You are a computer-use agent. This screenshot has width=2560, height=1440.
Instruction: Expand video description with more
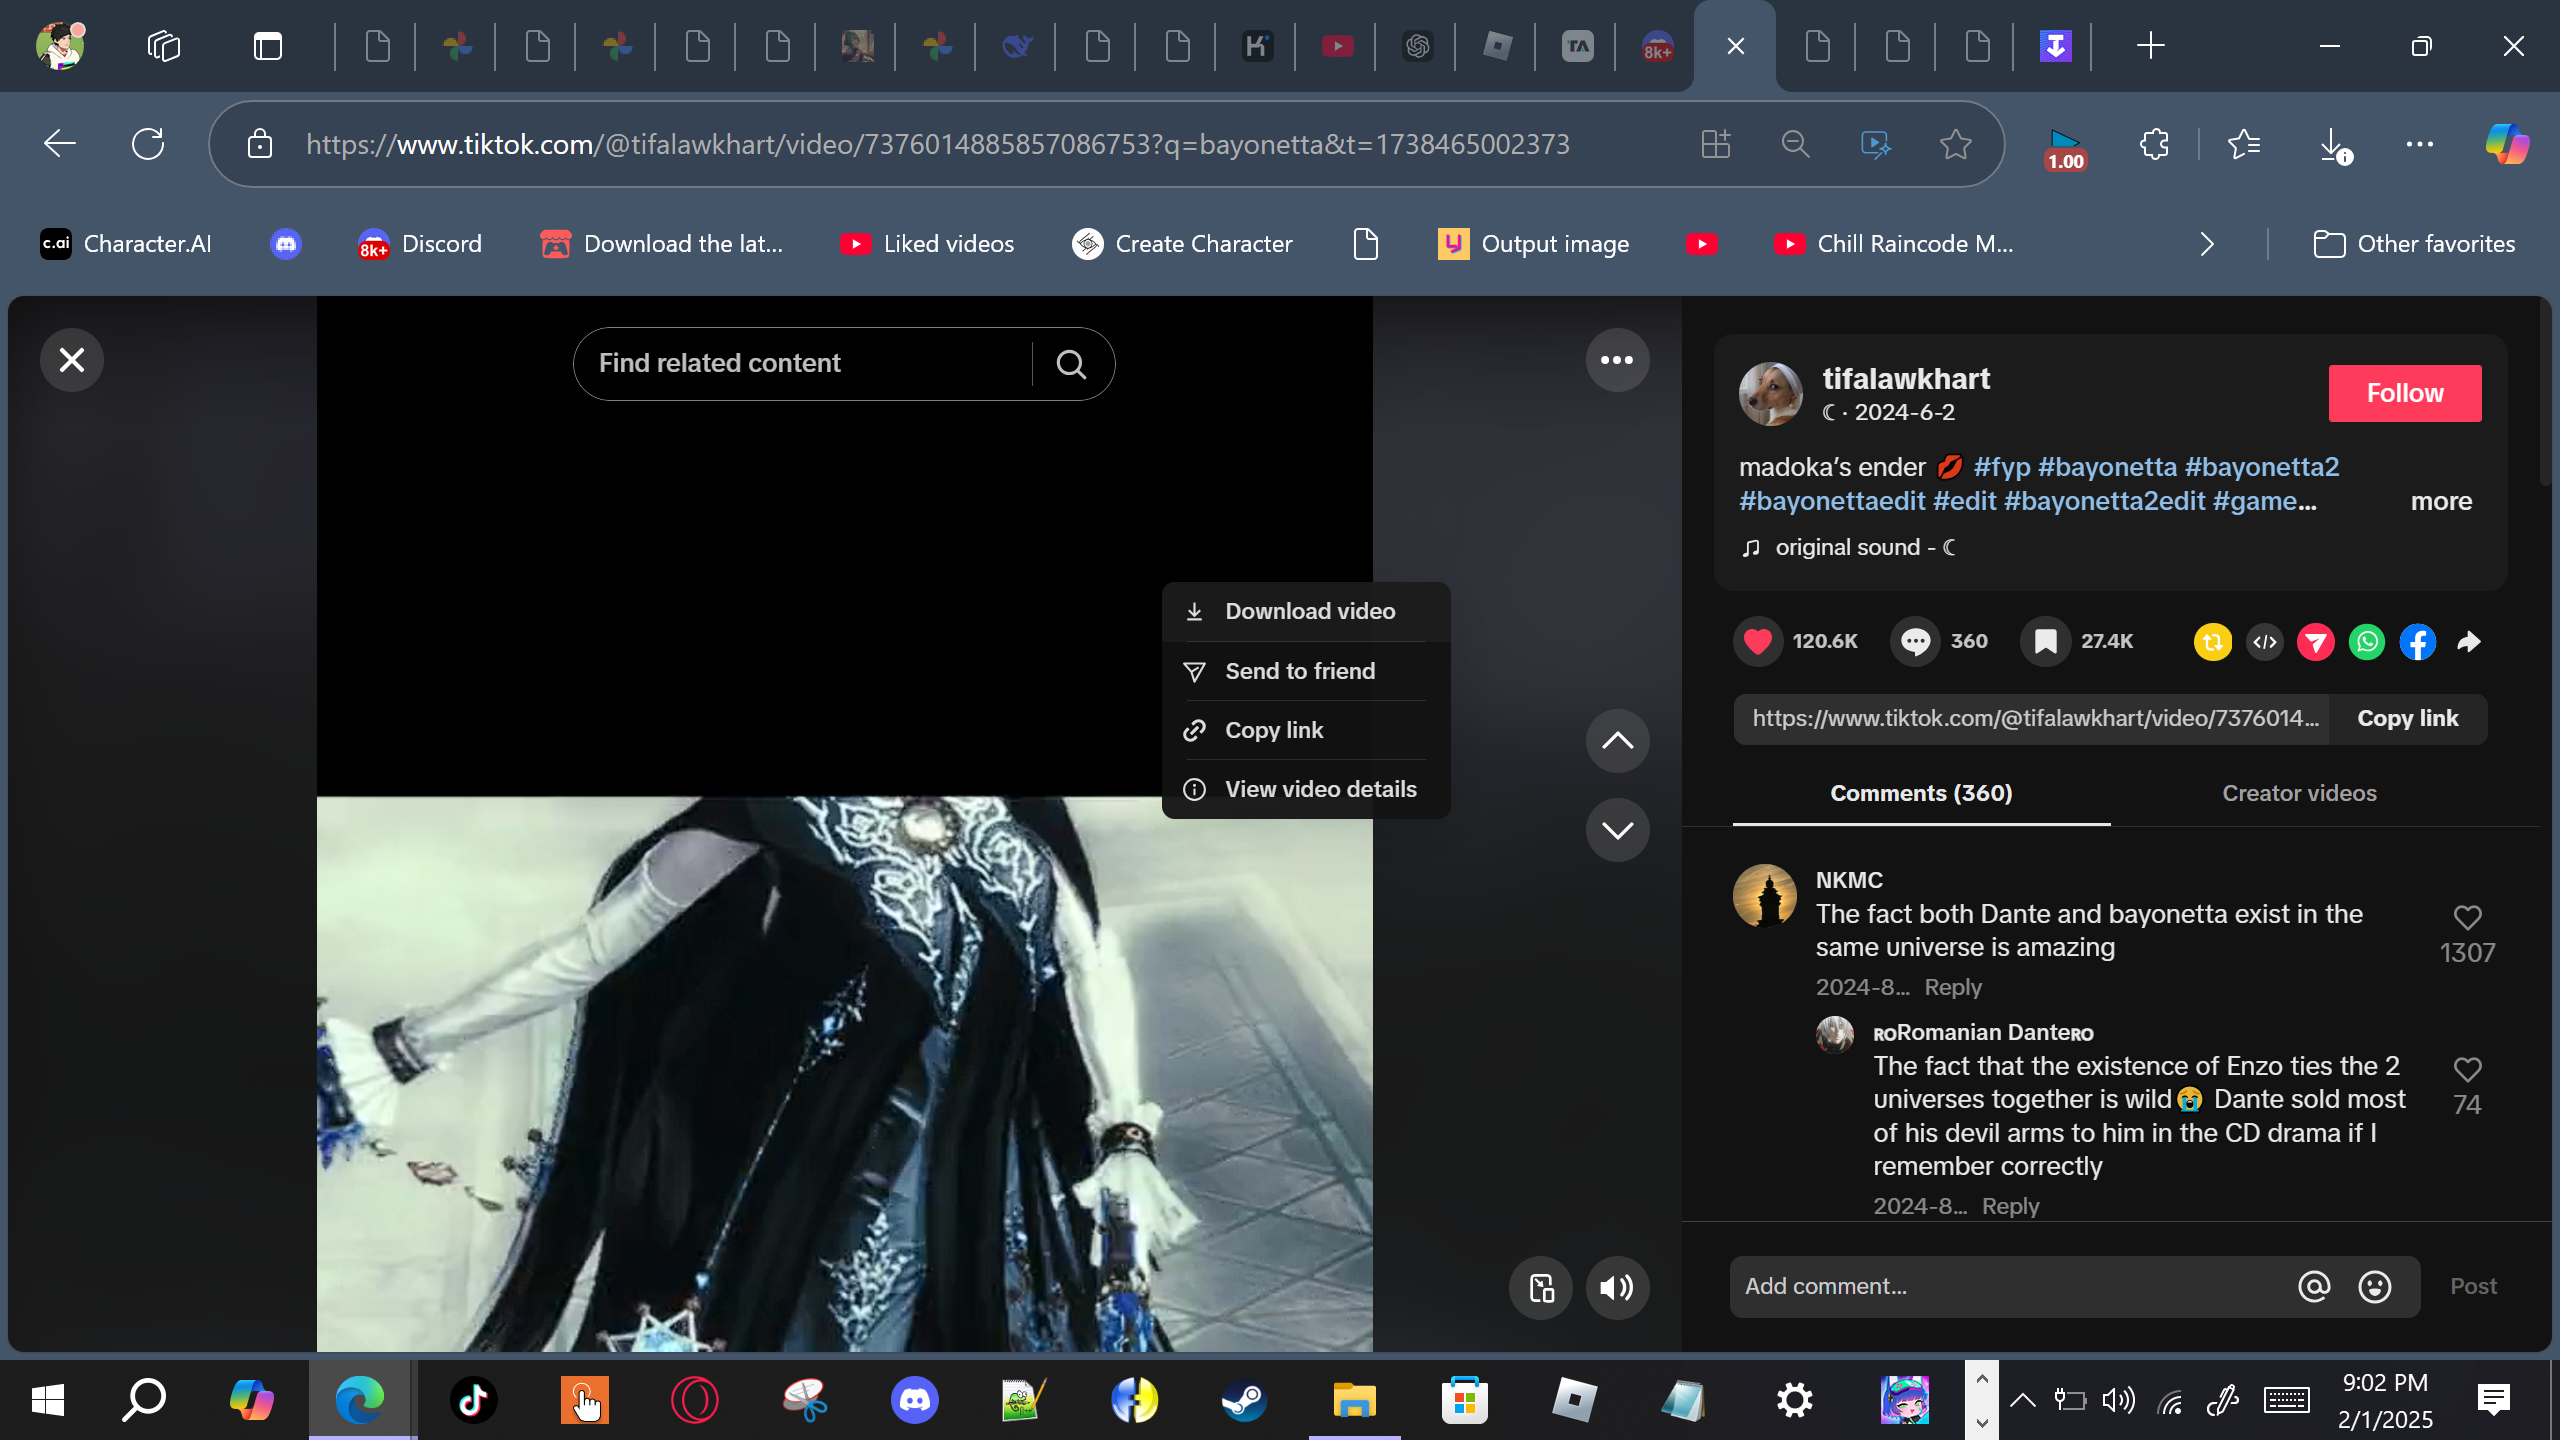click(x=2440, y=501)
